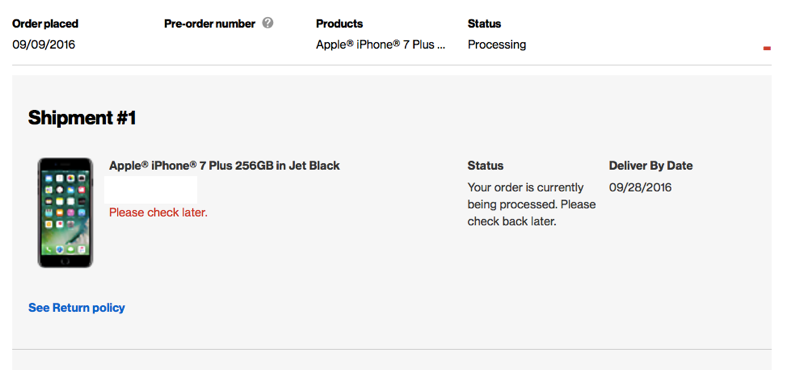Click the truncated Apple iPhone 7 Plus product text
The height and width of the screenshot is (370, 800).
click(x=381, y=44)
